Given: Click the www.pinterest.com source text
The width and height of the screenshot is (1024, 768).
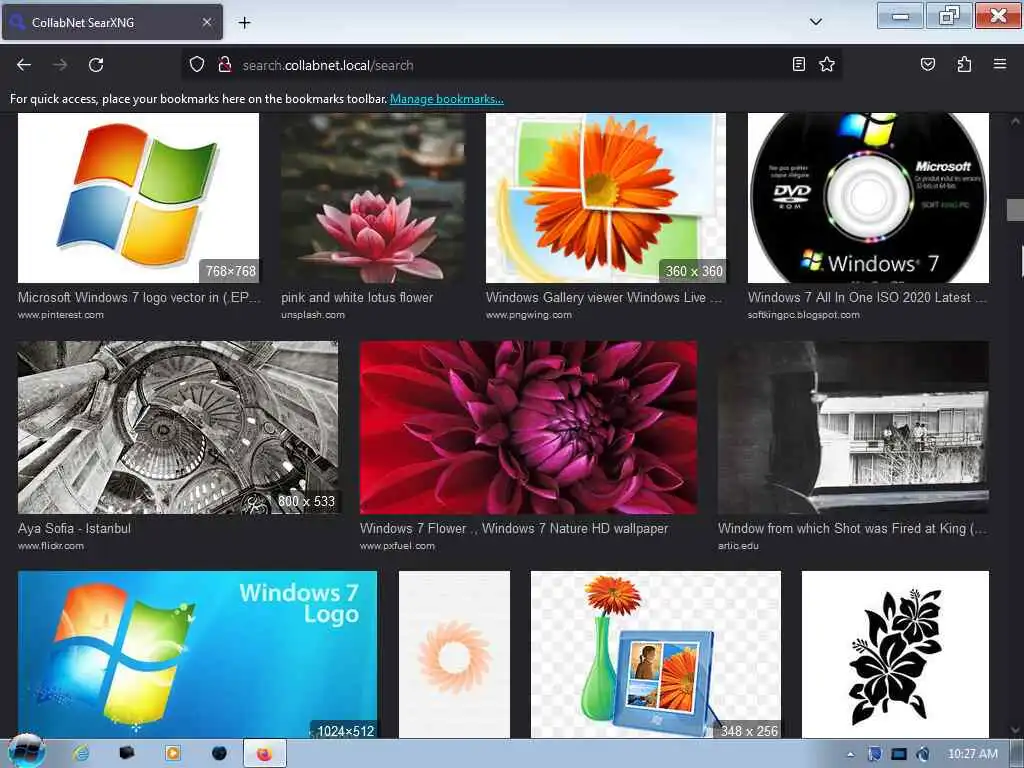Looking at the screenshot, I should coord(61,315).
